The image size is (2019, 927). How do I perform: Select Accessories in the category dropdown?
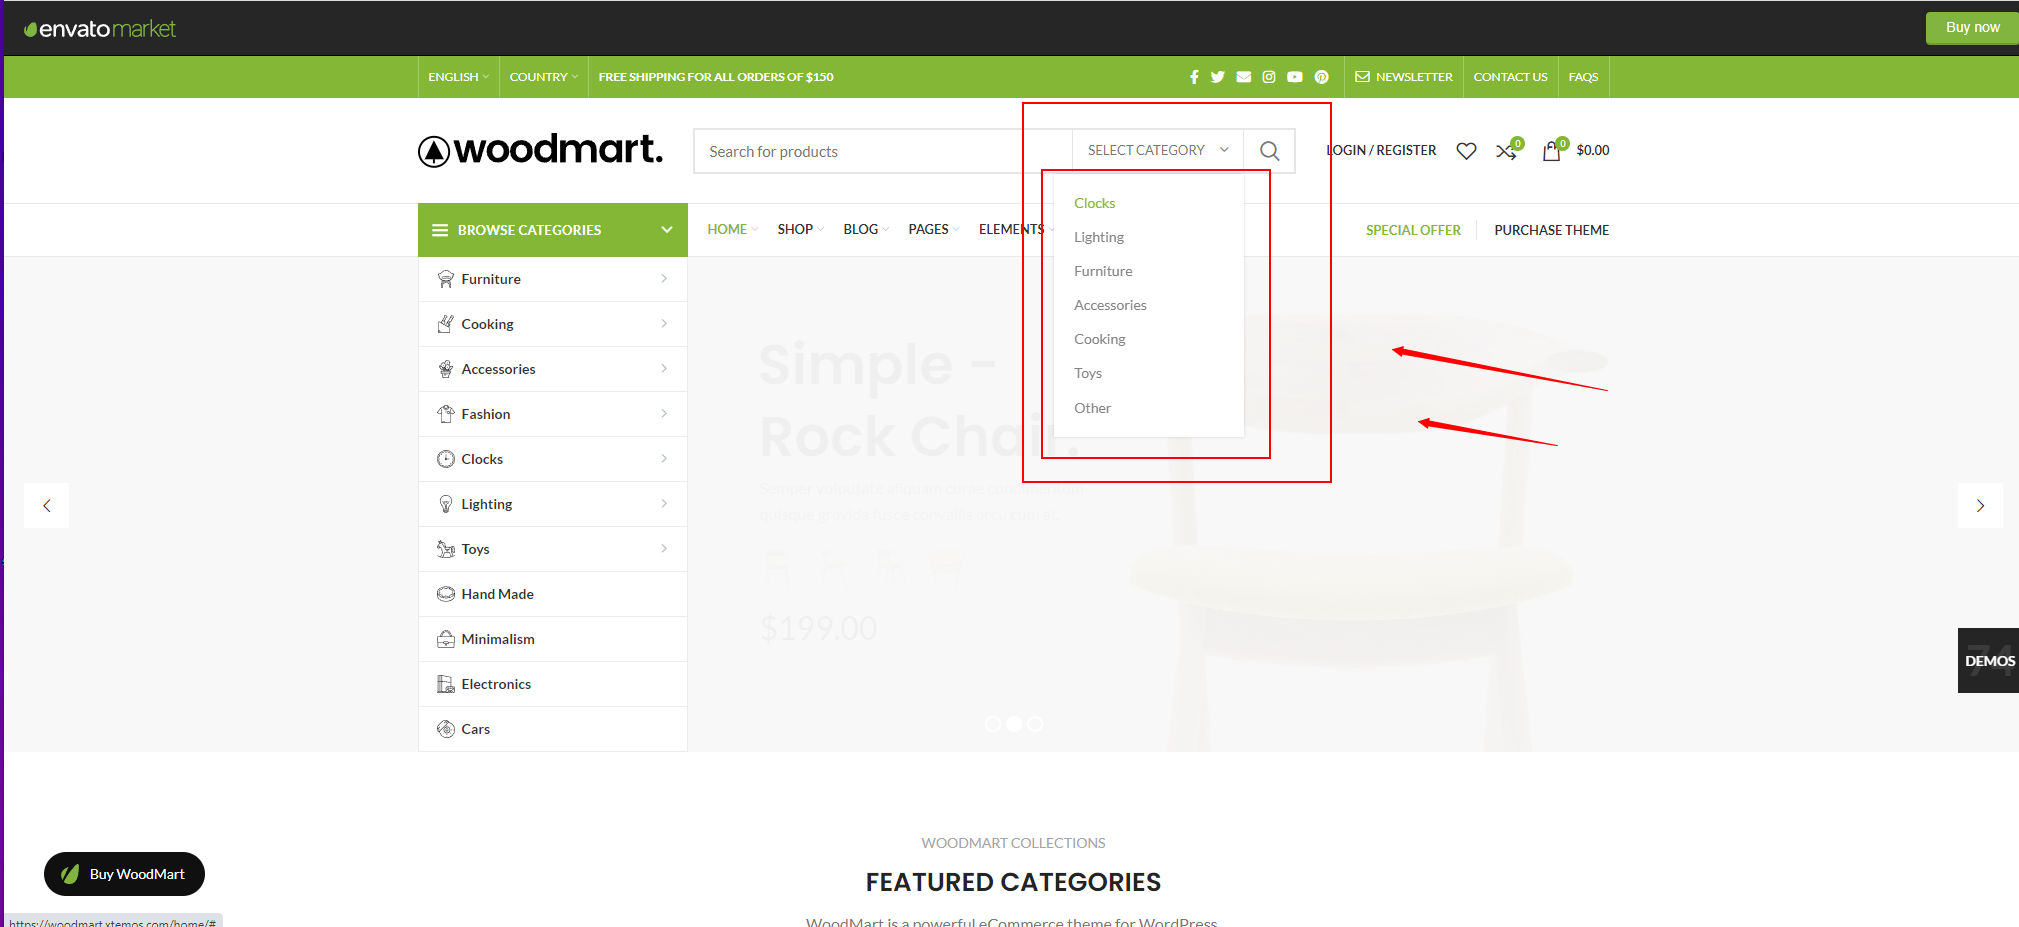pyautogui.click(x=1110, y=305)
